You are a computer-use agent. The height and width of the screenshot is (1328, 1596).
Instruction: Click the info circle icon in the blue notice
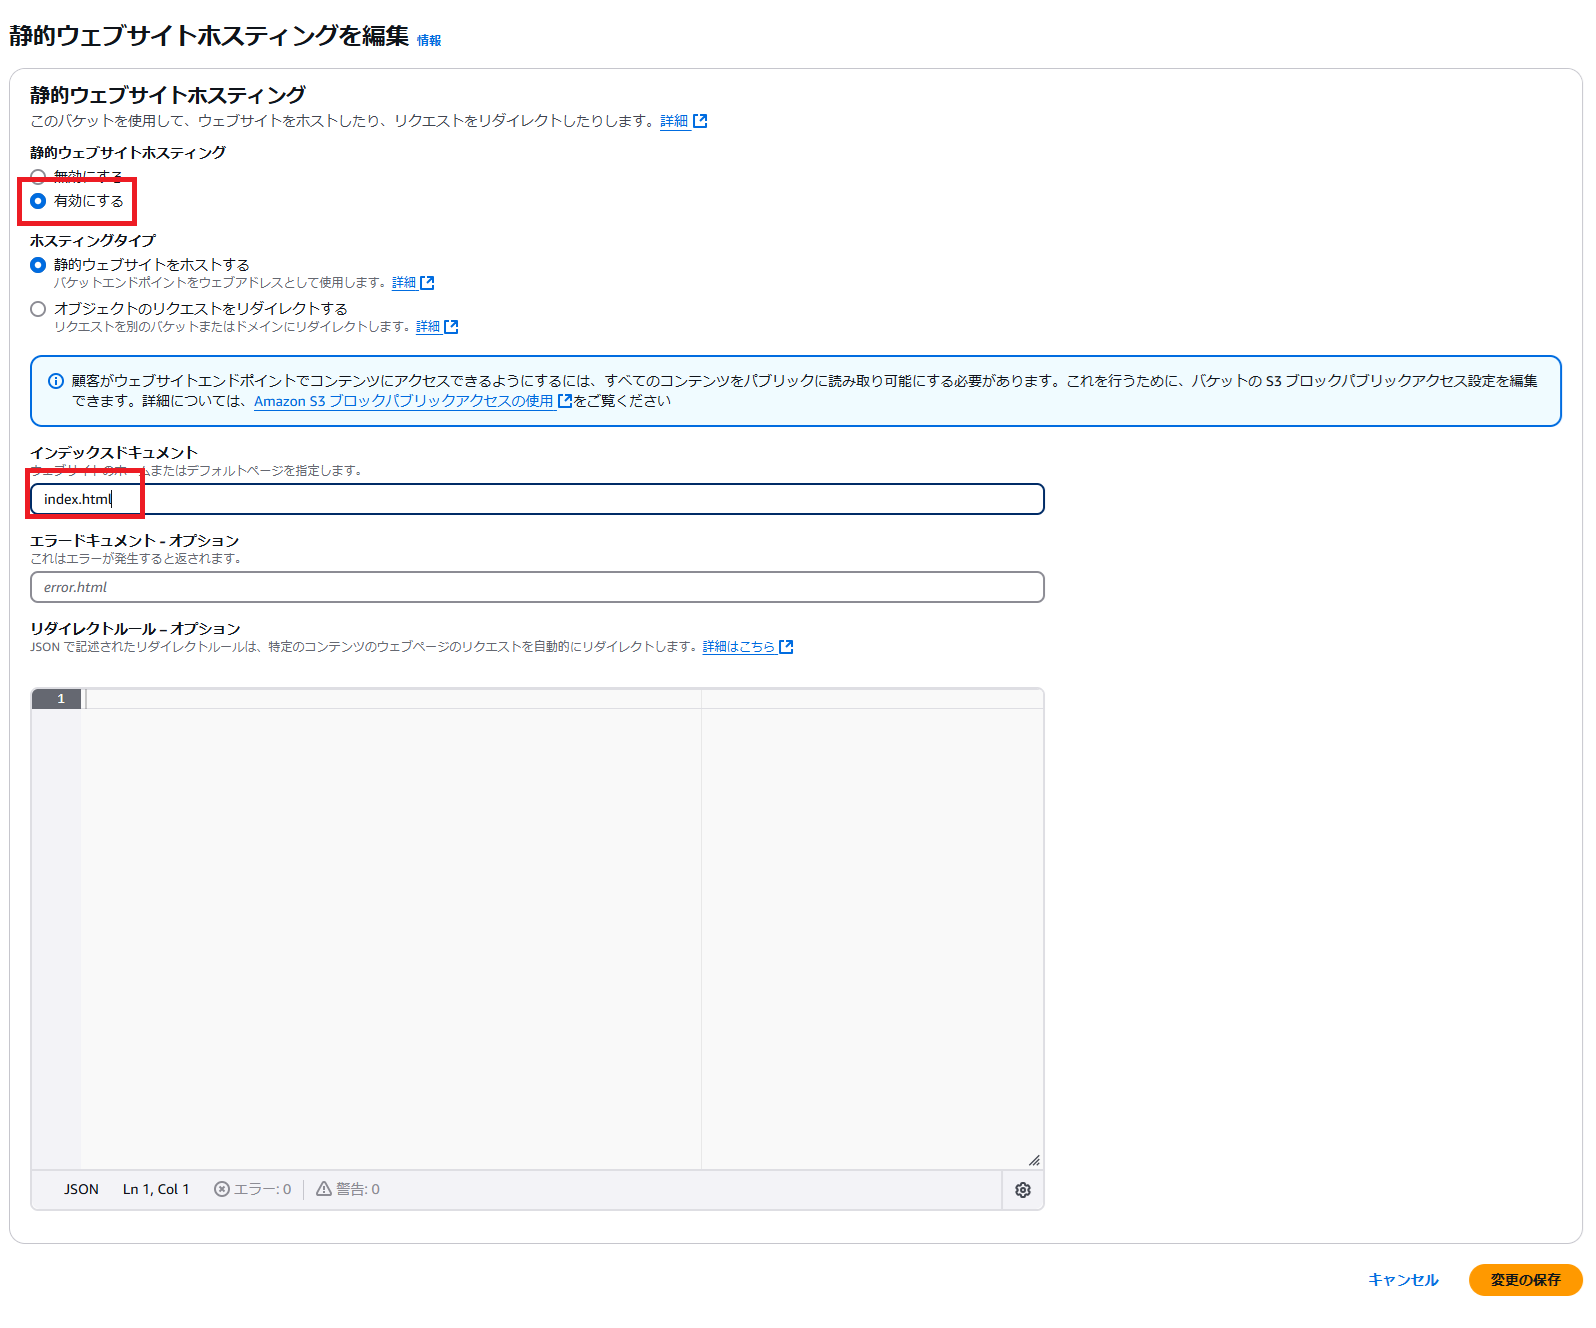56,381
